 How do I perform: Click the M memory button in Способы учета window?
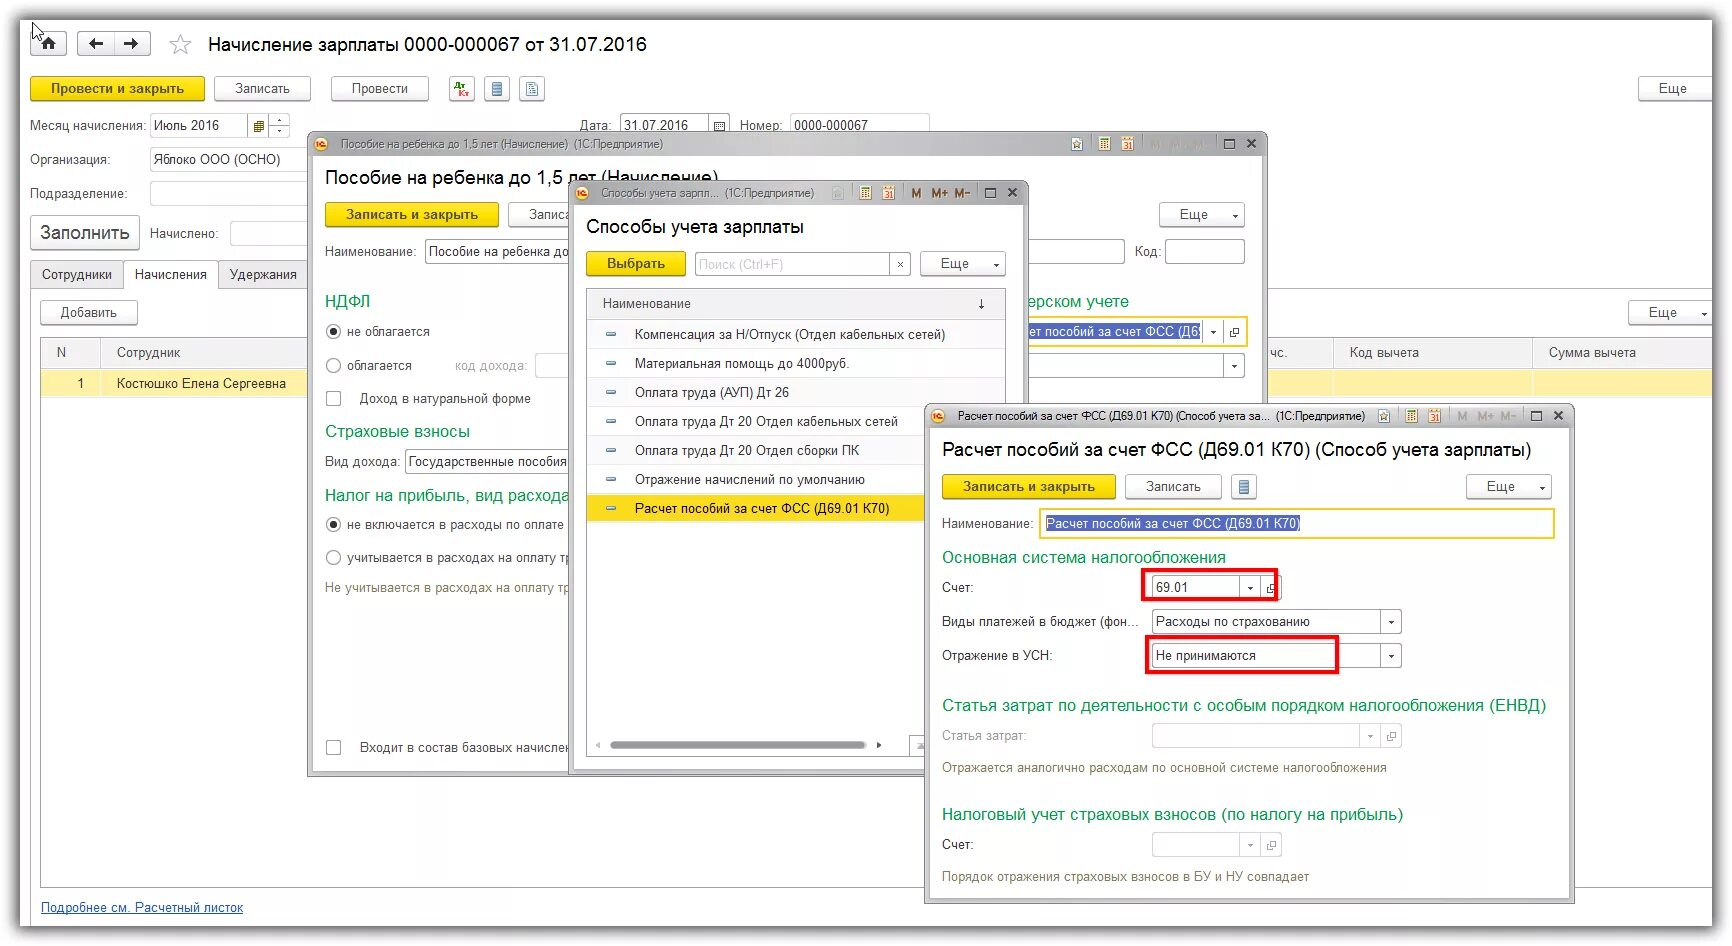click(x=916, y=193)
